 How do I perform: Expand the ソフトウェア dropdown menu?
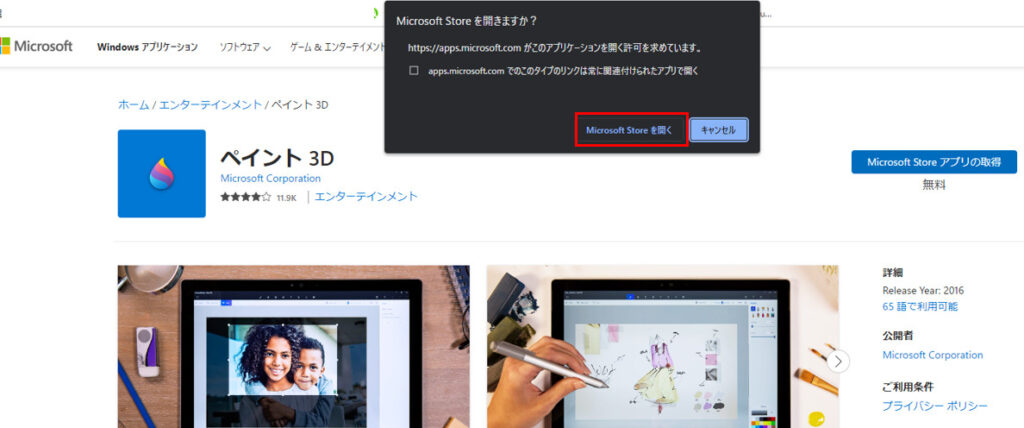(x=245, y=47)
